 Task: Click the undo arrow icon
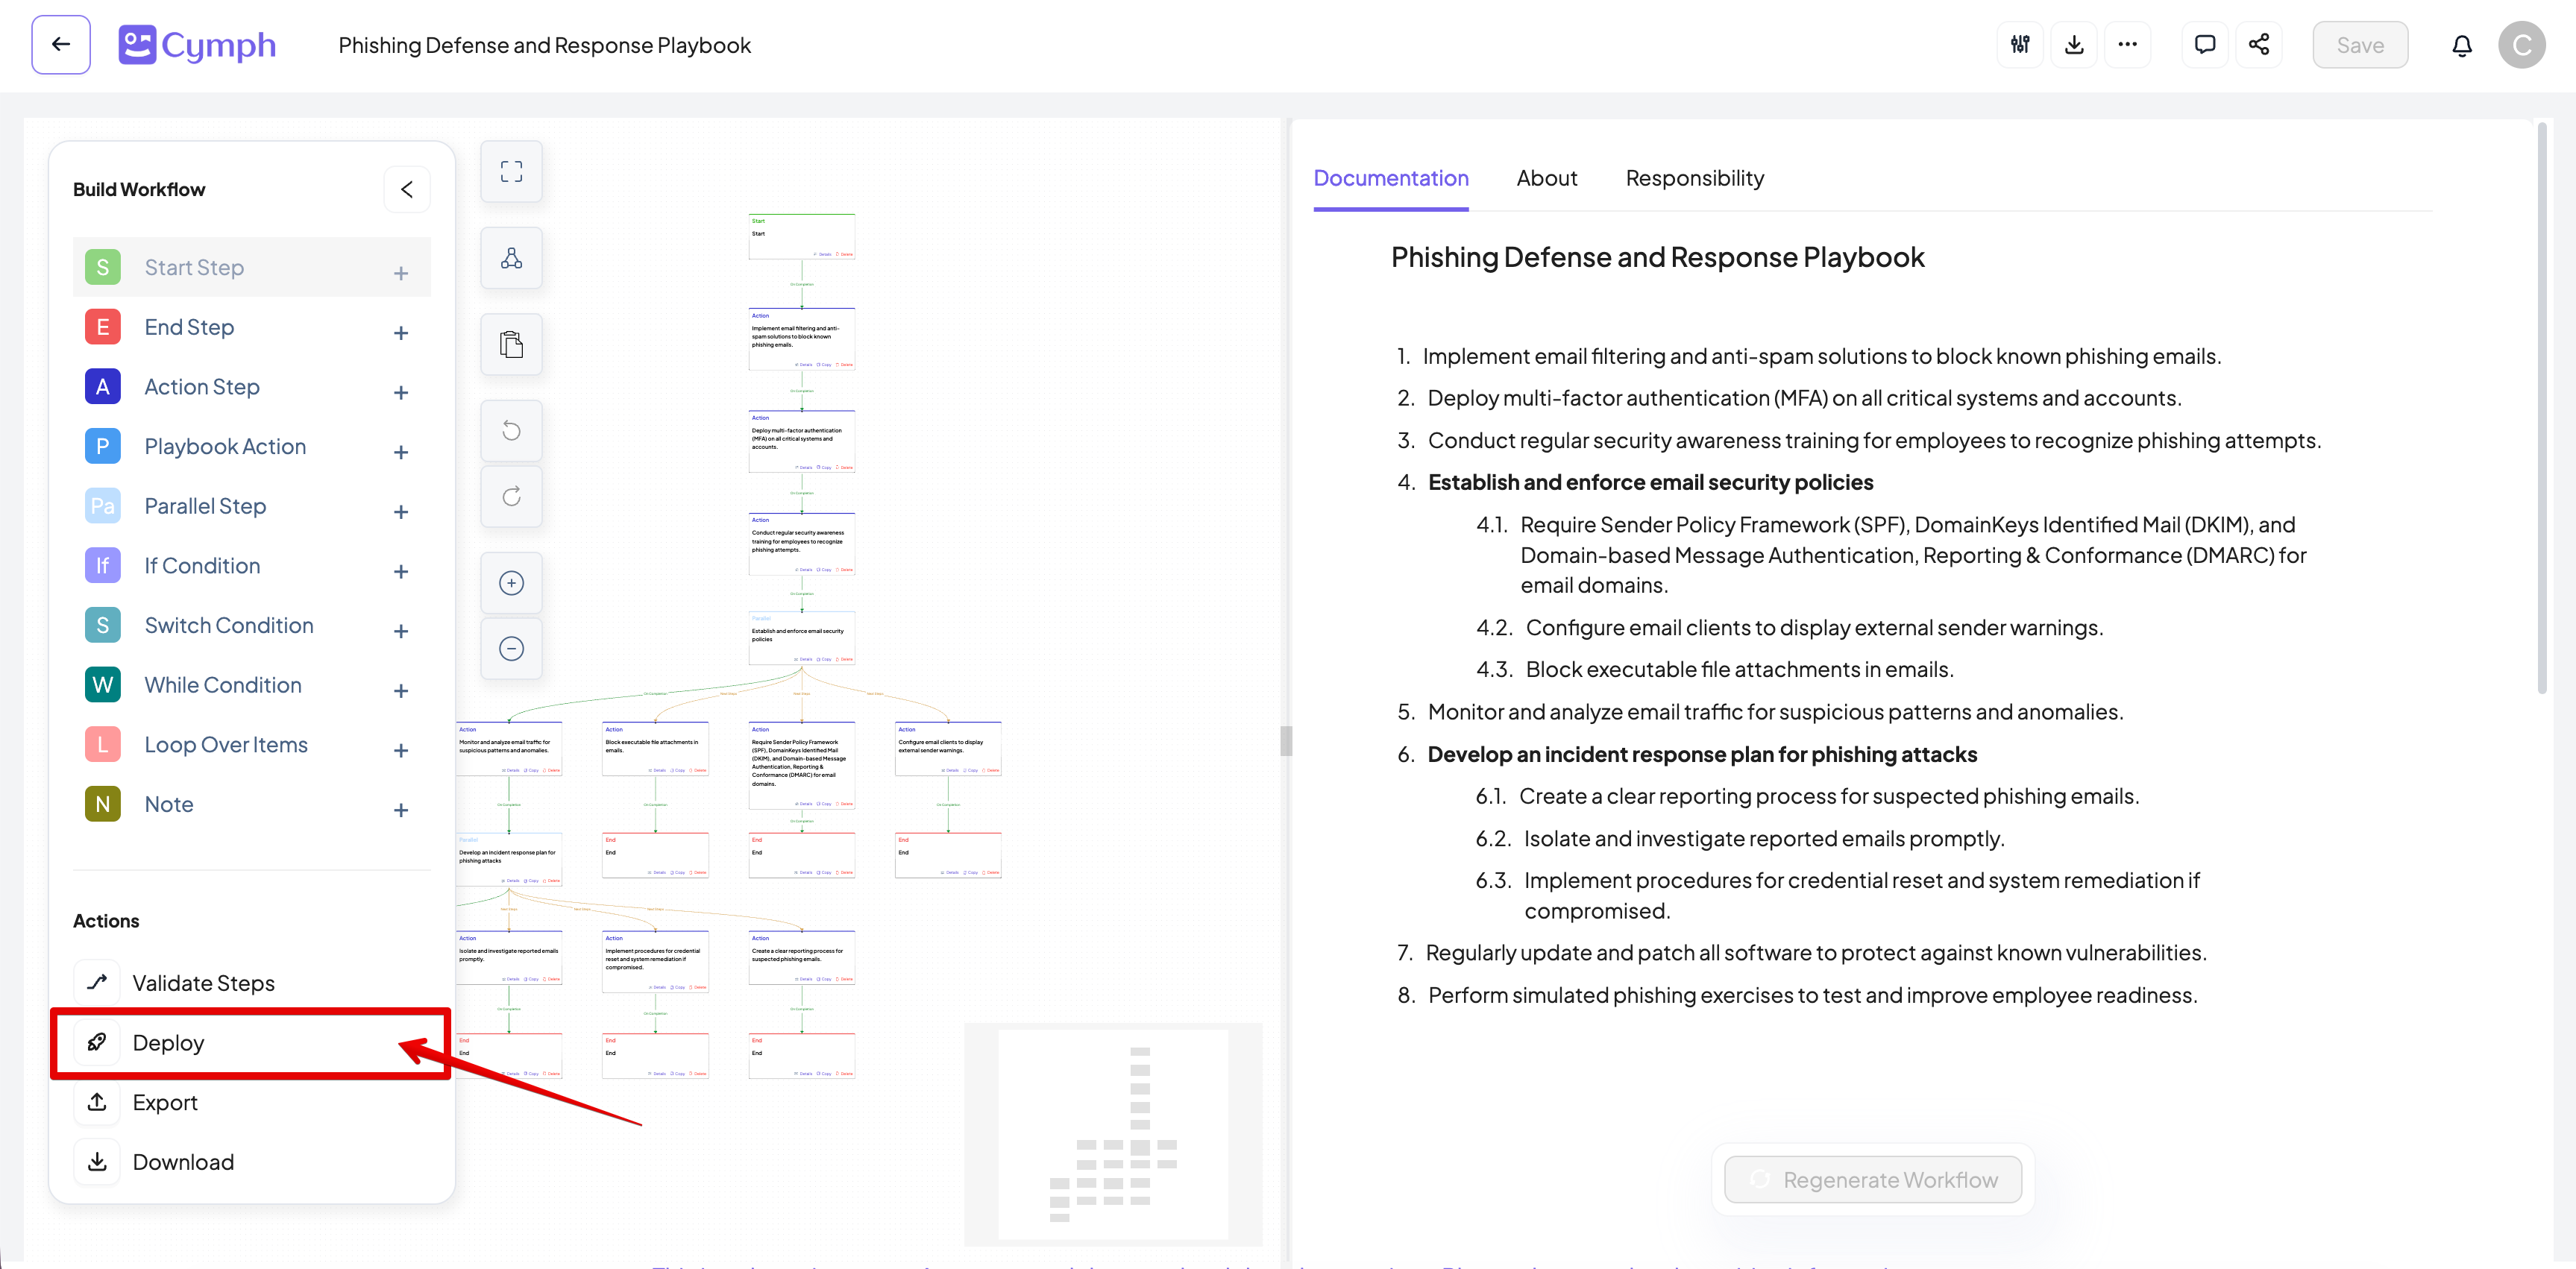click(x=511, y=431)
